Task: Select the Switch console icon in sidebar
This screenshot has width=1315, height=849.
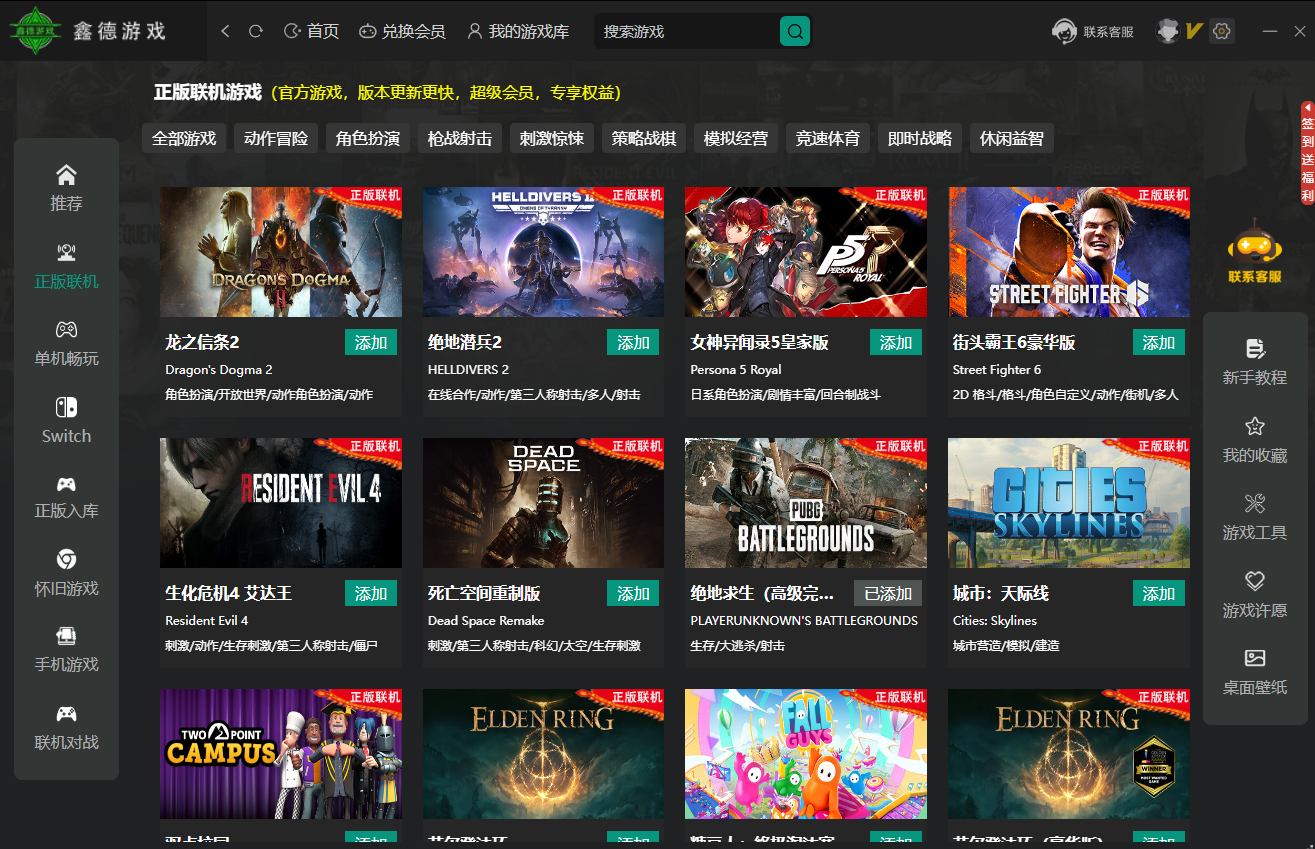Action: pyautogui.click(x=66, y=408)
